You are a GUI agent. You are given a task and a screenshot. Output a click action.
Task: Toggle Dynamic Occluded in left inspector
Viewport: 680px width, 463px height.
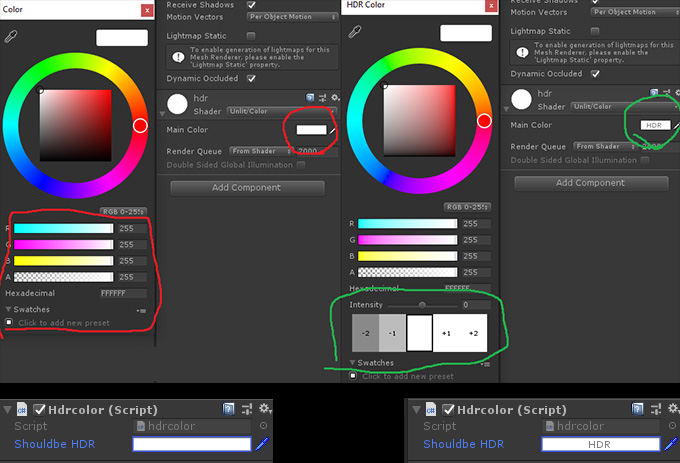click(x=251, y=78)
